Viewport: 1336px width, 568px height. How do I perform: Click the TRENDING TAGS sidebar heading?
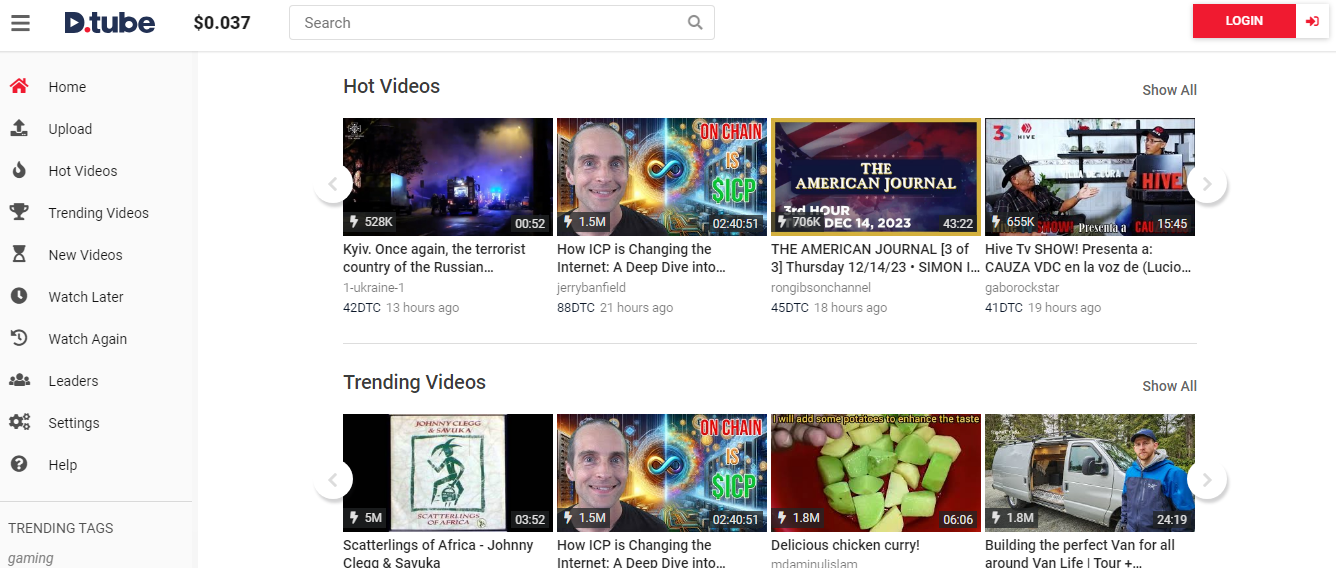click(61, 528)
